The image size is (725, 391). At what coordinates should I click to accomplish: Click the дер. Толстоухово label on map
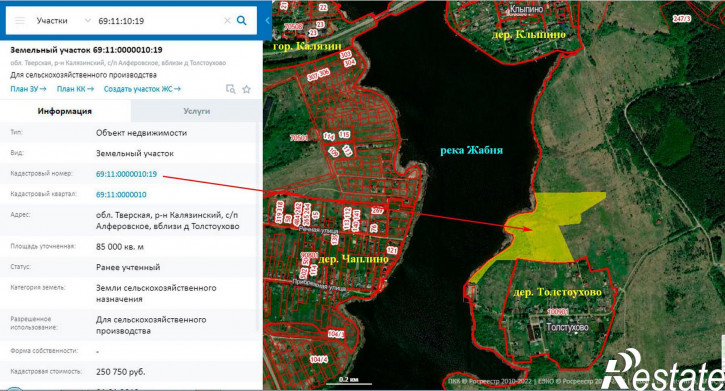click(557, 292)
